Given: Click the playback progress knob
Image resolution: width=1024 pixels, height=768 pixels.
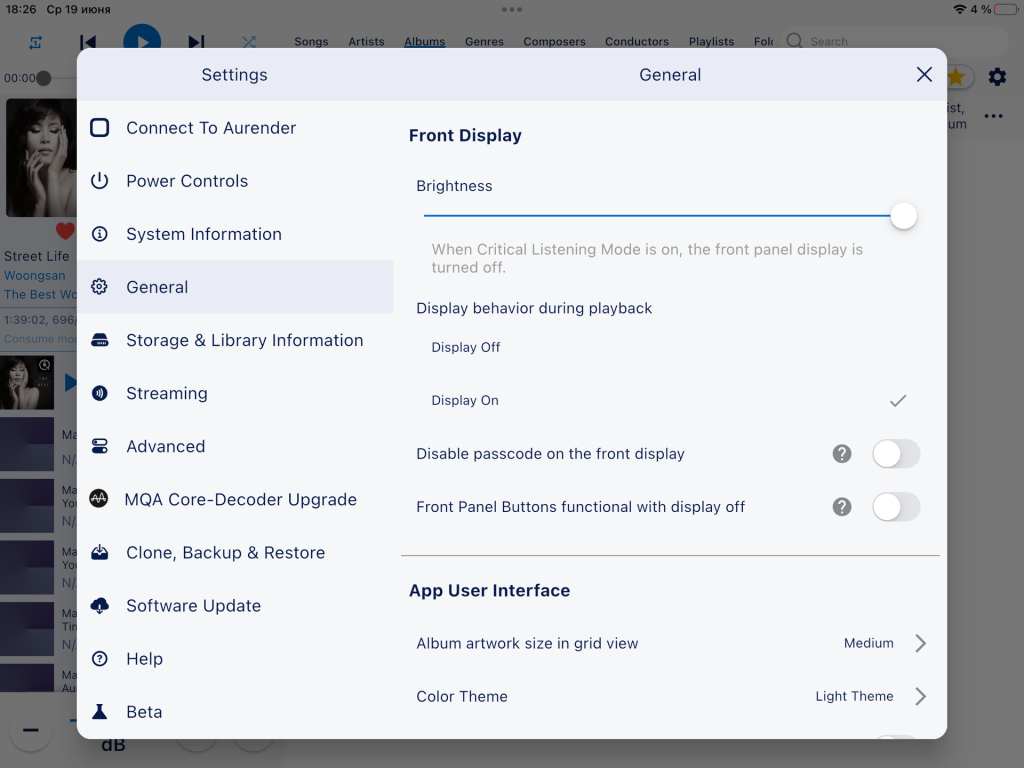Looking at the screenshot, I should 44,78.
